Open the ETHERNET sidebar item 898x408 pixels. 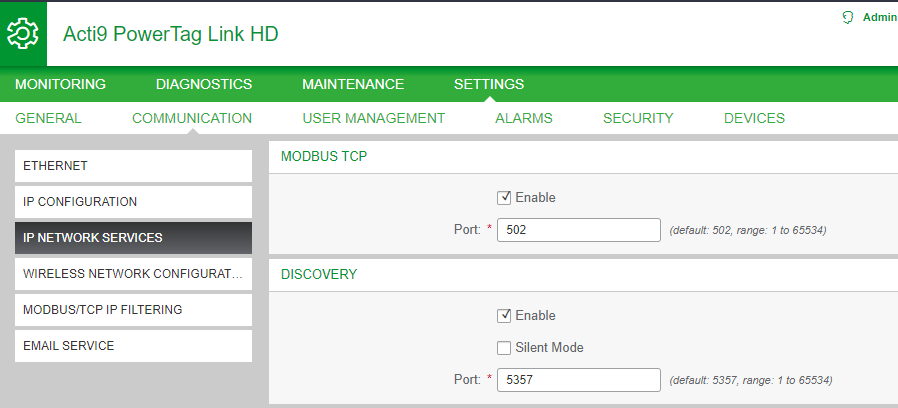tap(133, 166)
